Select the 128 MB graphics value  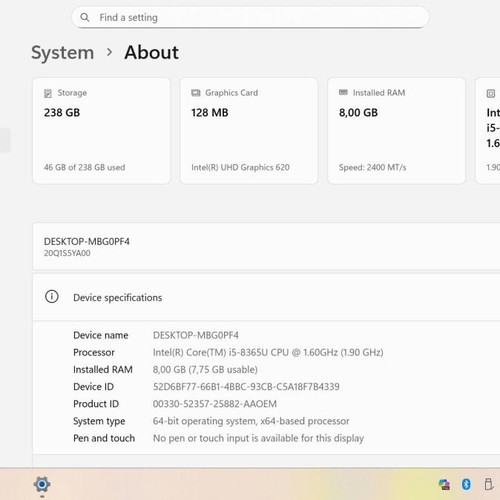[x=210, y=113]
